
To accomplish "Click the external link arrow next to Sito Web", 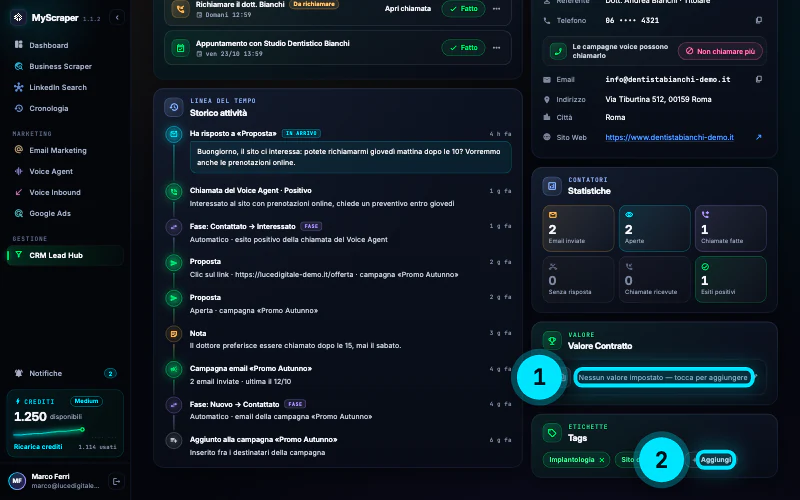I will tap(759, 137).
